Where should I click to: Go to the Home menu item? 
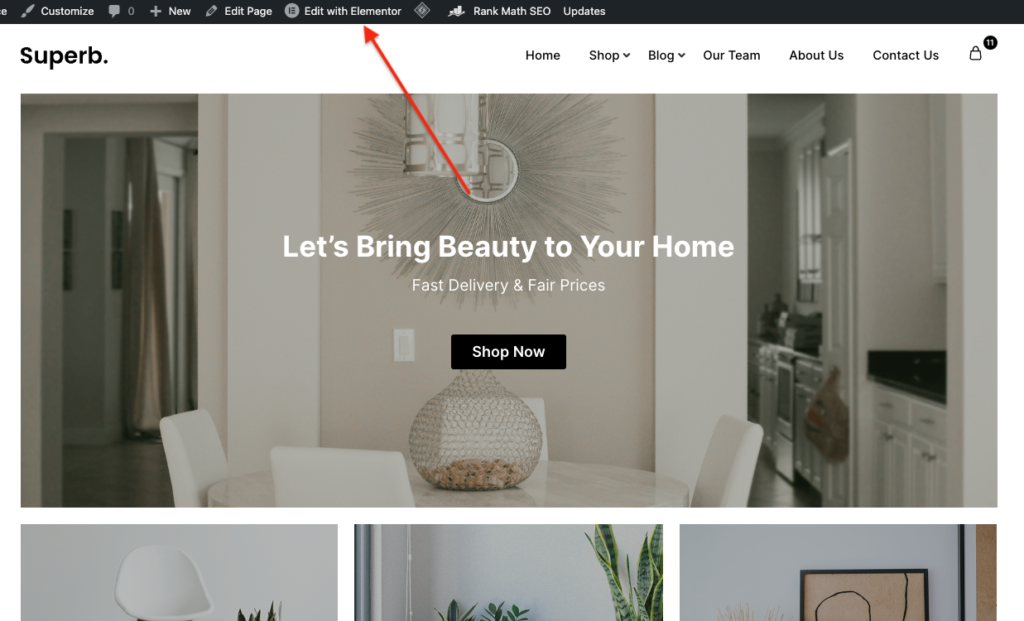[x=543, y=56]
